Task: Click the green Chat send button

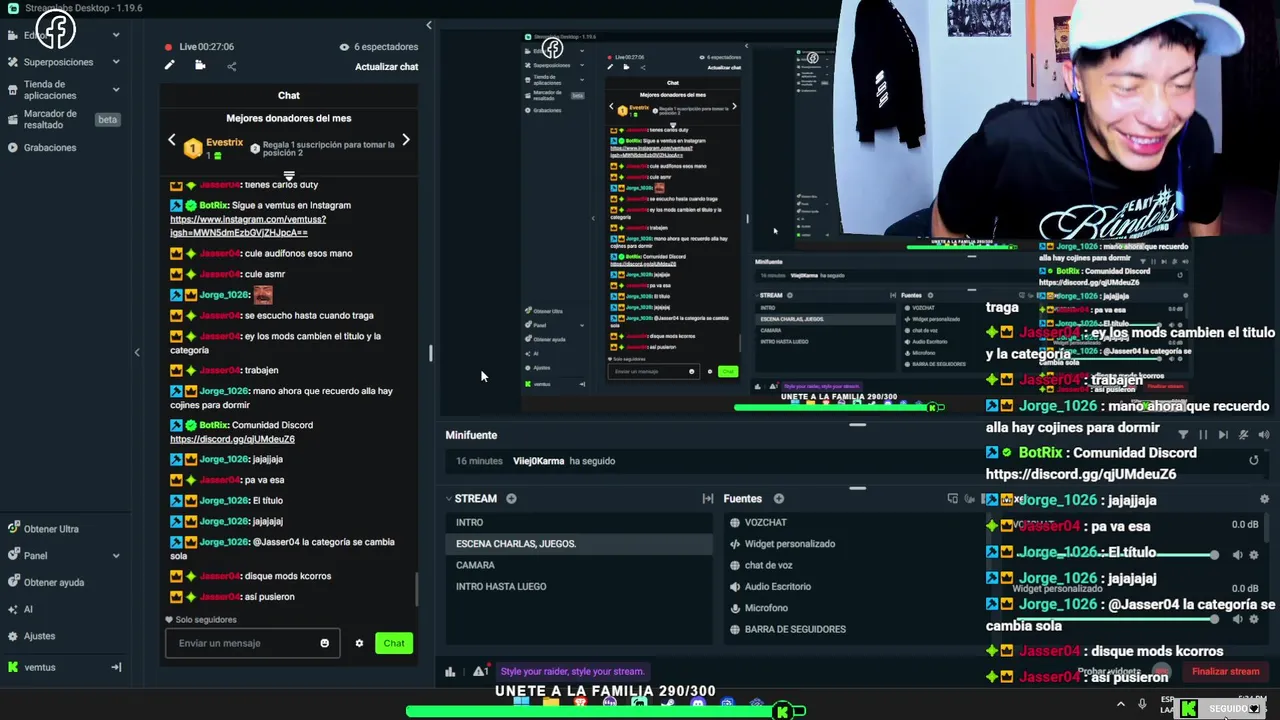Action: click(394, 643)
